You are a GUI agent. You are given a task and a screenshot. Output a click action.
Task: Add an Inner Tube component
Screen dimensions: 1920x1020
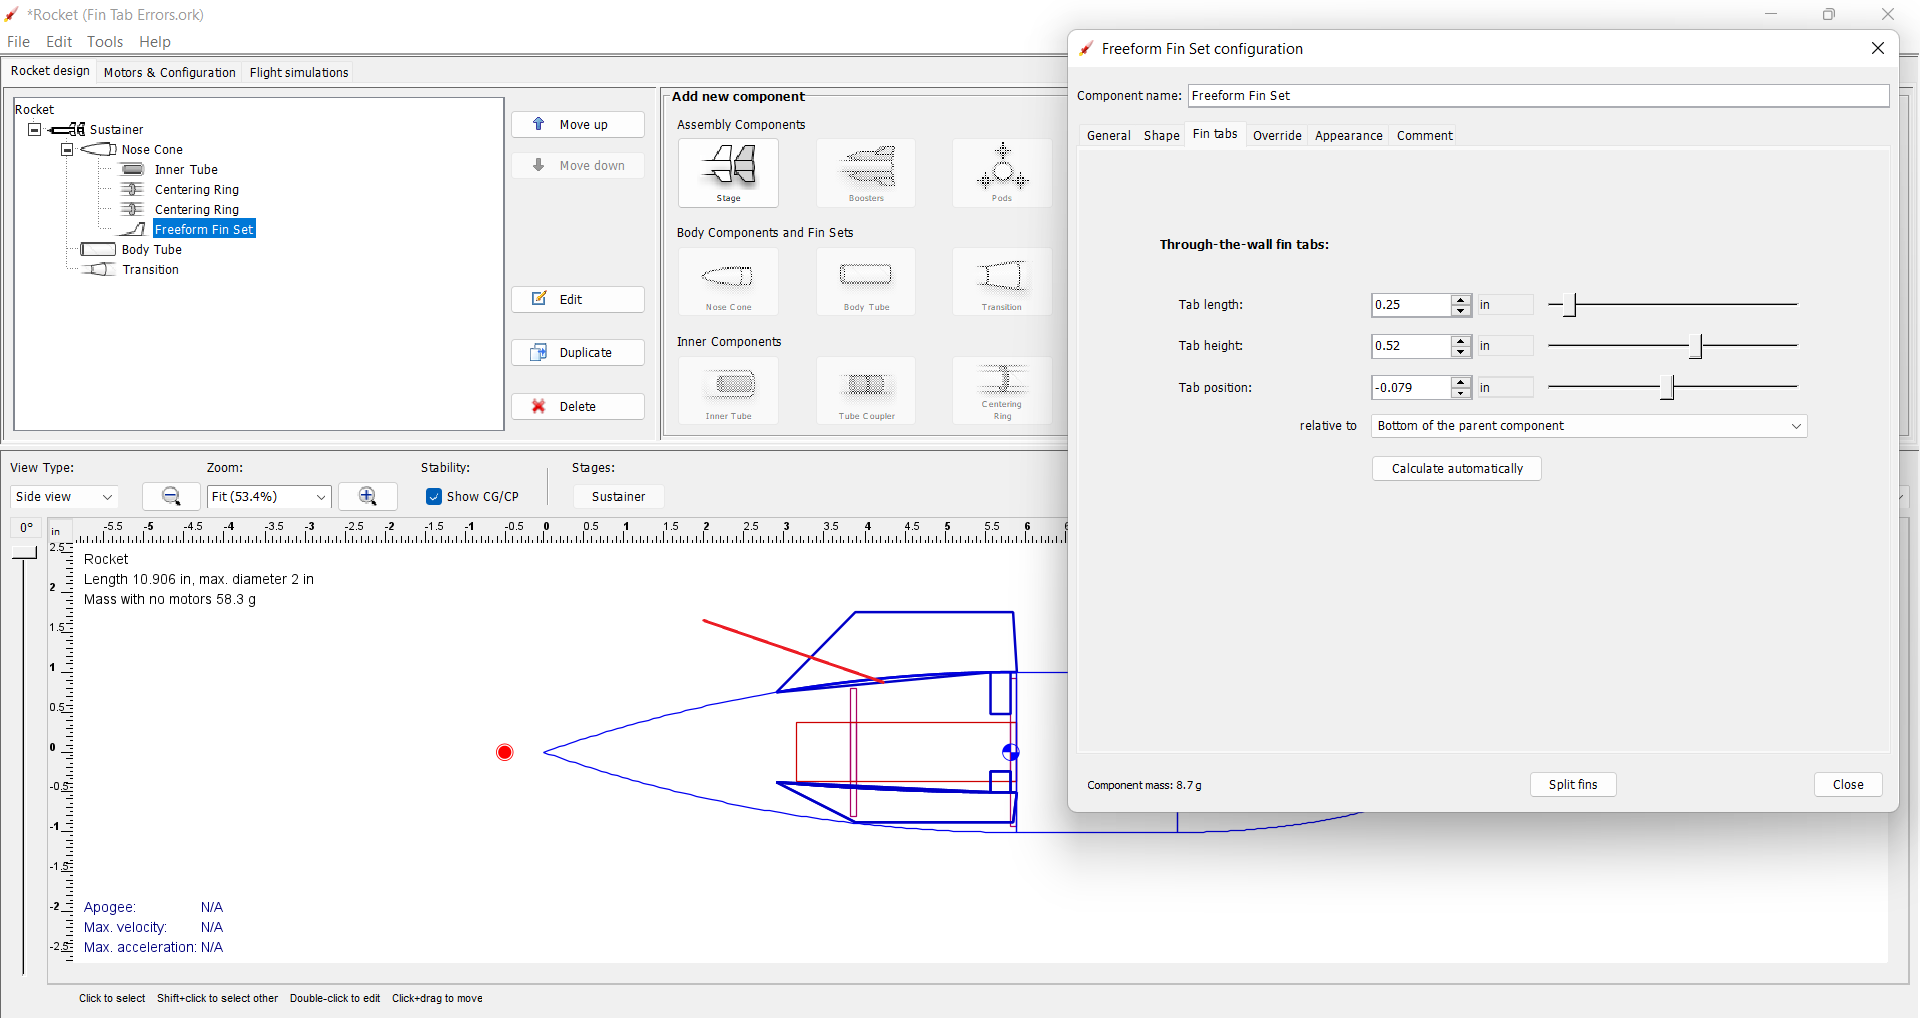[x=728, y=390]
